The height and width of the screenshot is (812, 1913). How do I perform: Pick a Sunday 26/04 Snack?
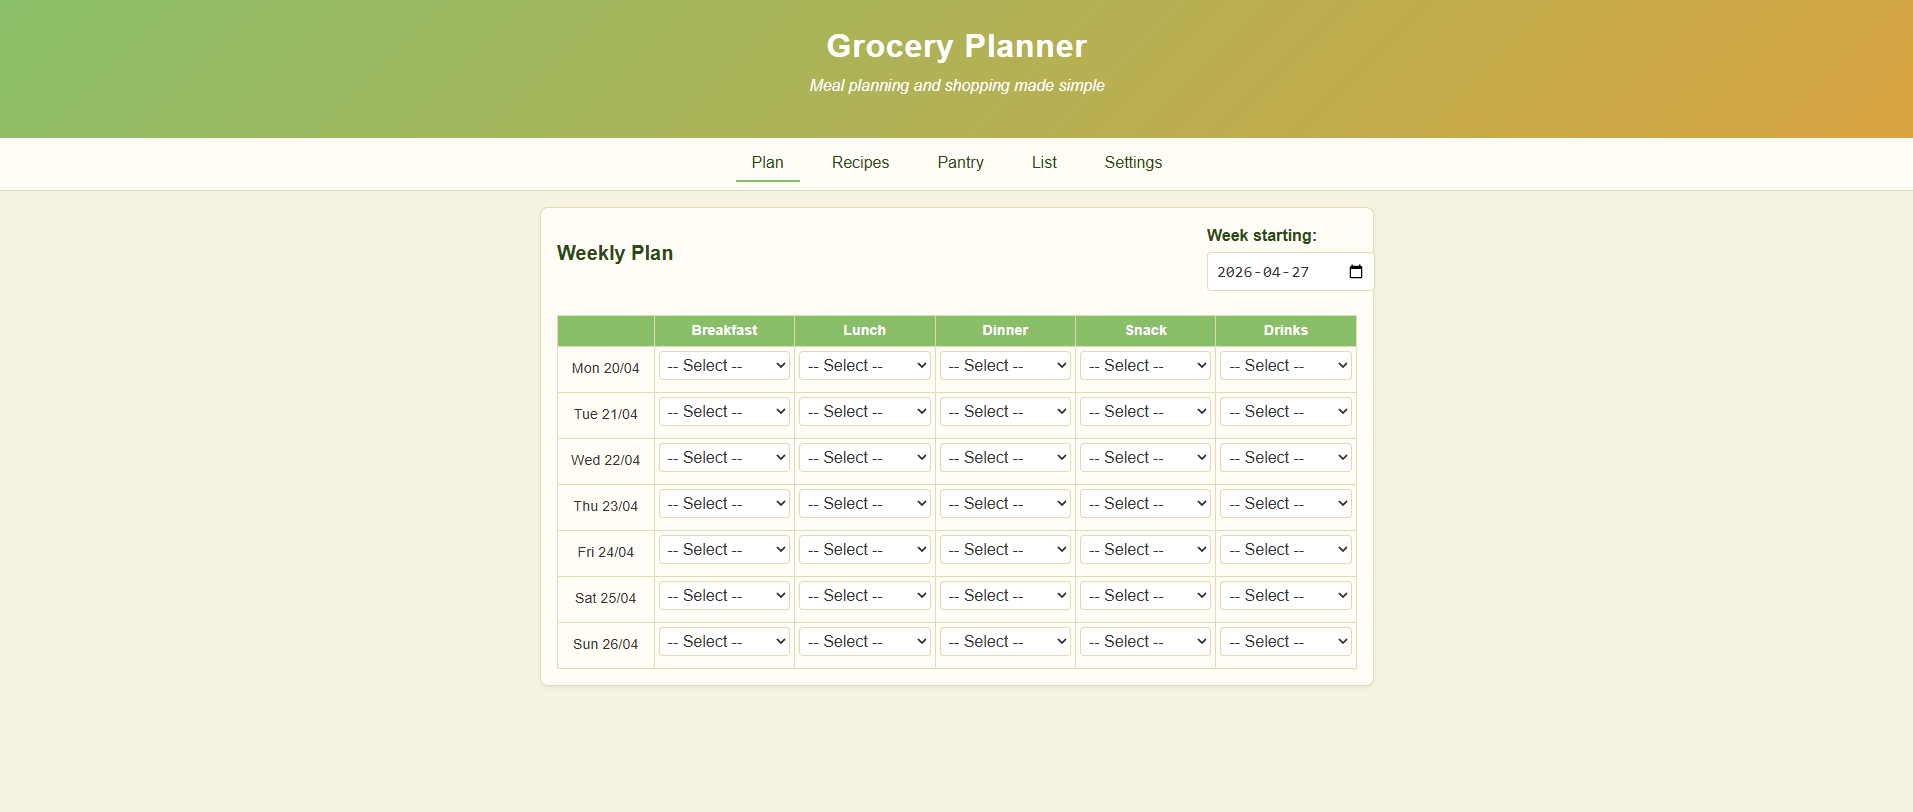[x=1145, y=642]
